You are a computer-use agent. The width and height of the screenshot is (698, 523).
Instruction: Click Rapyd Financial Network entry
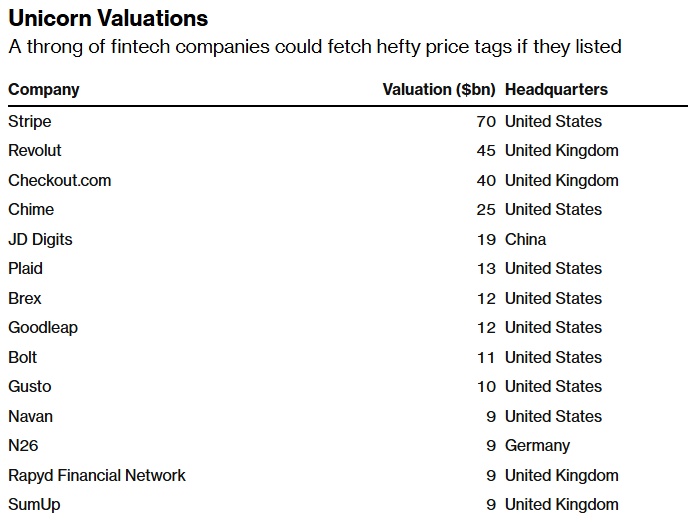[x=97, y=476]
